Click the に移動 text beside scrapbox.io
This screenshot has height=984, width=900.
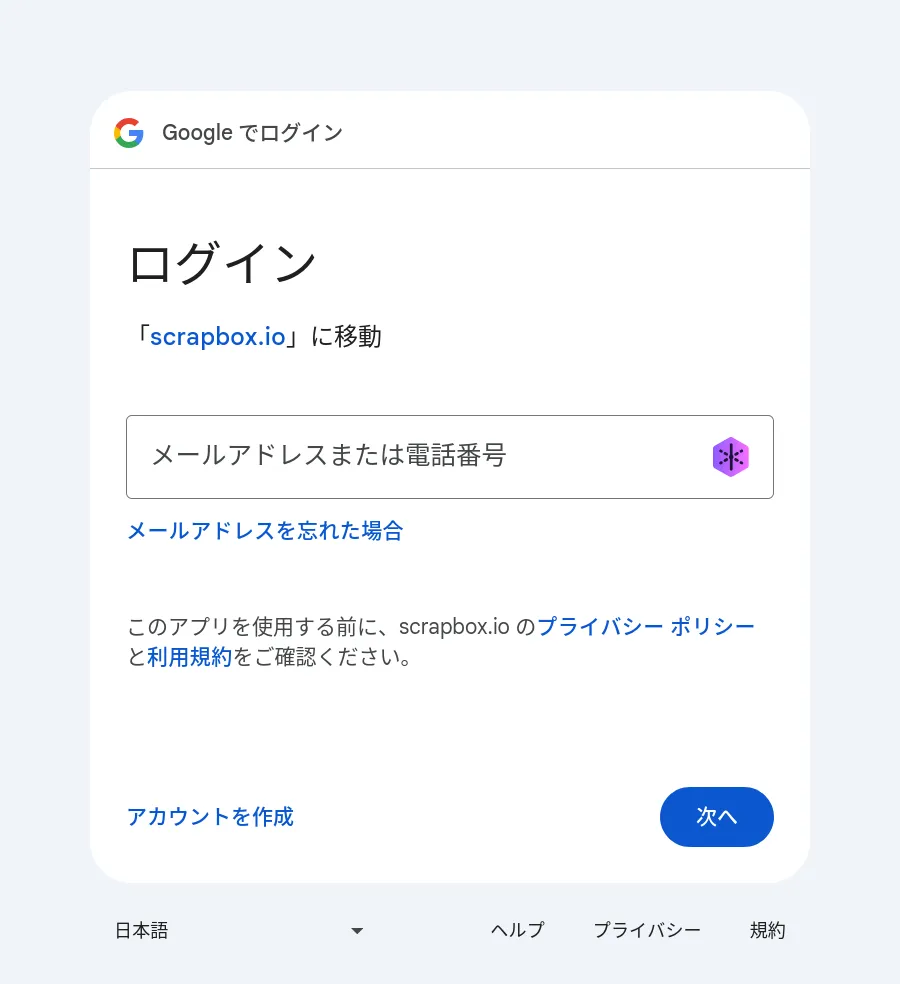click(x=346, y=337)
